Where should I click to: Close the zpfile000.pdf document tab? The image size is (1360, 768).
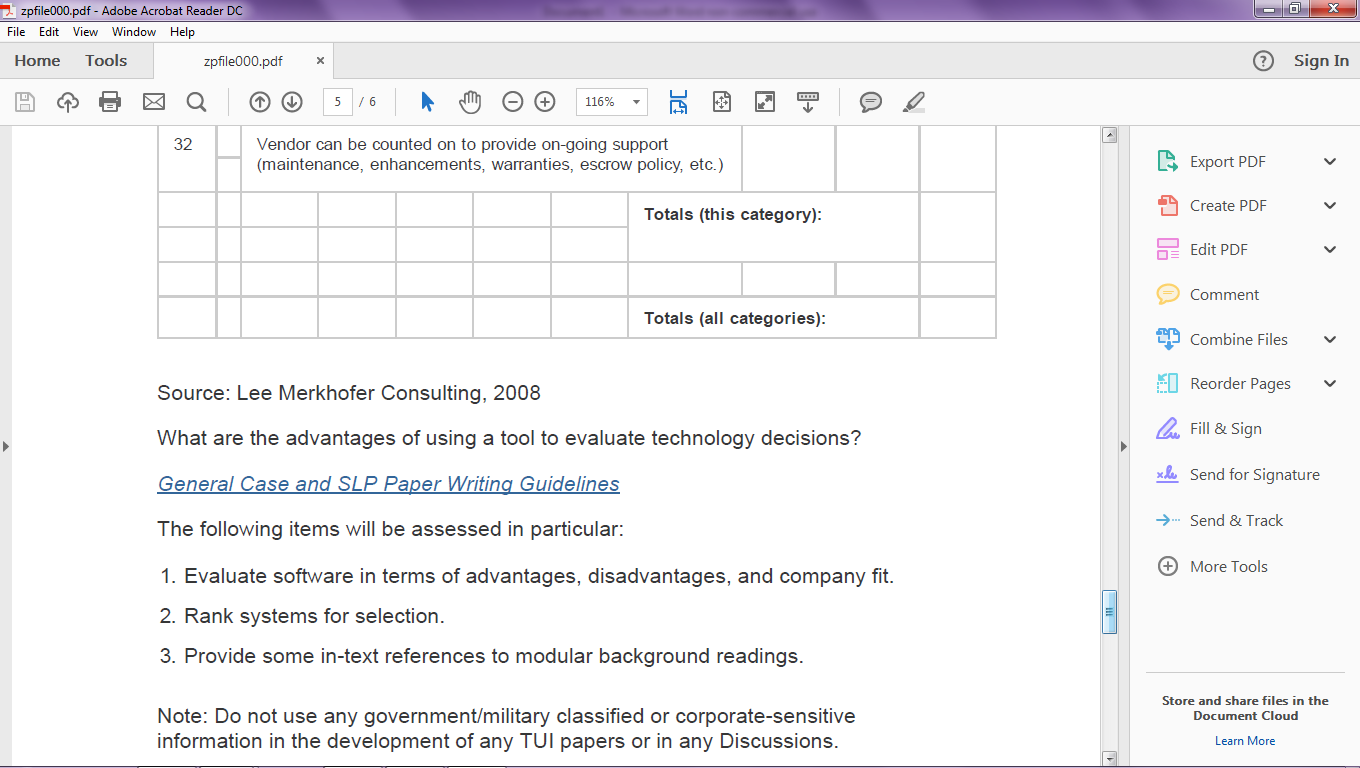pyautogui.click(x=320, y=61)
